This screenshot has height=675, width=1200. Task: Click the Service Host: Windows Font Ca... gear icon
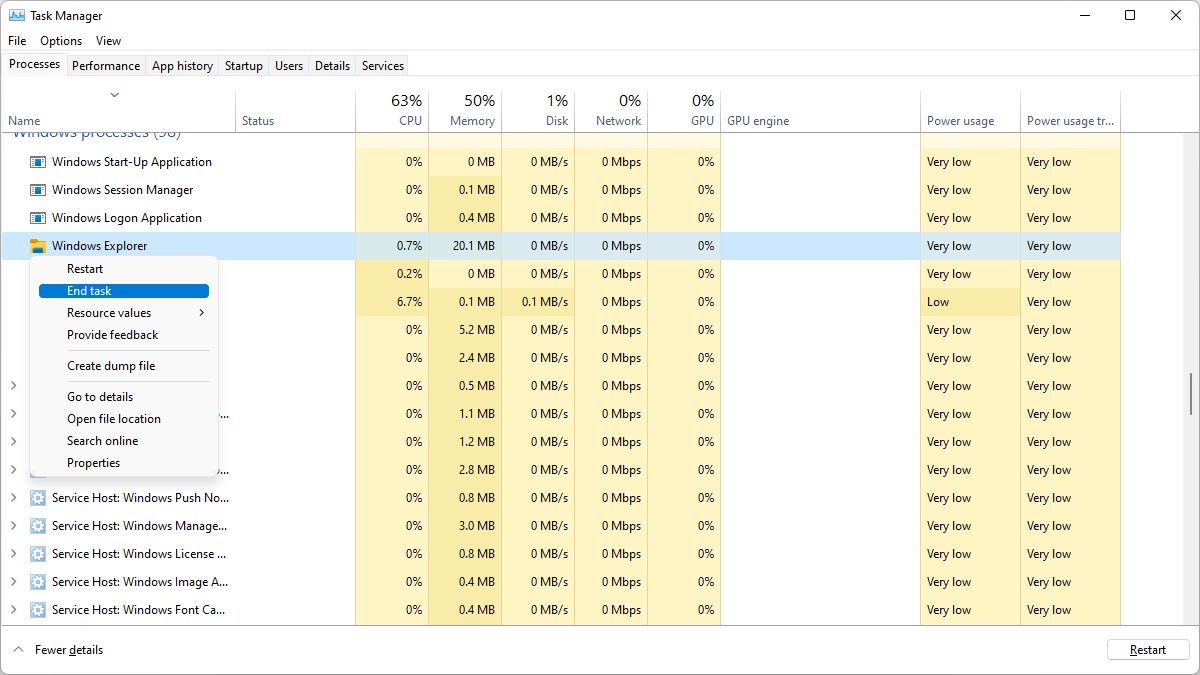(38, 610)
